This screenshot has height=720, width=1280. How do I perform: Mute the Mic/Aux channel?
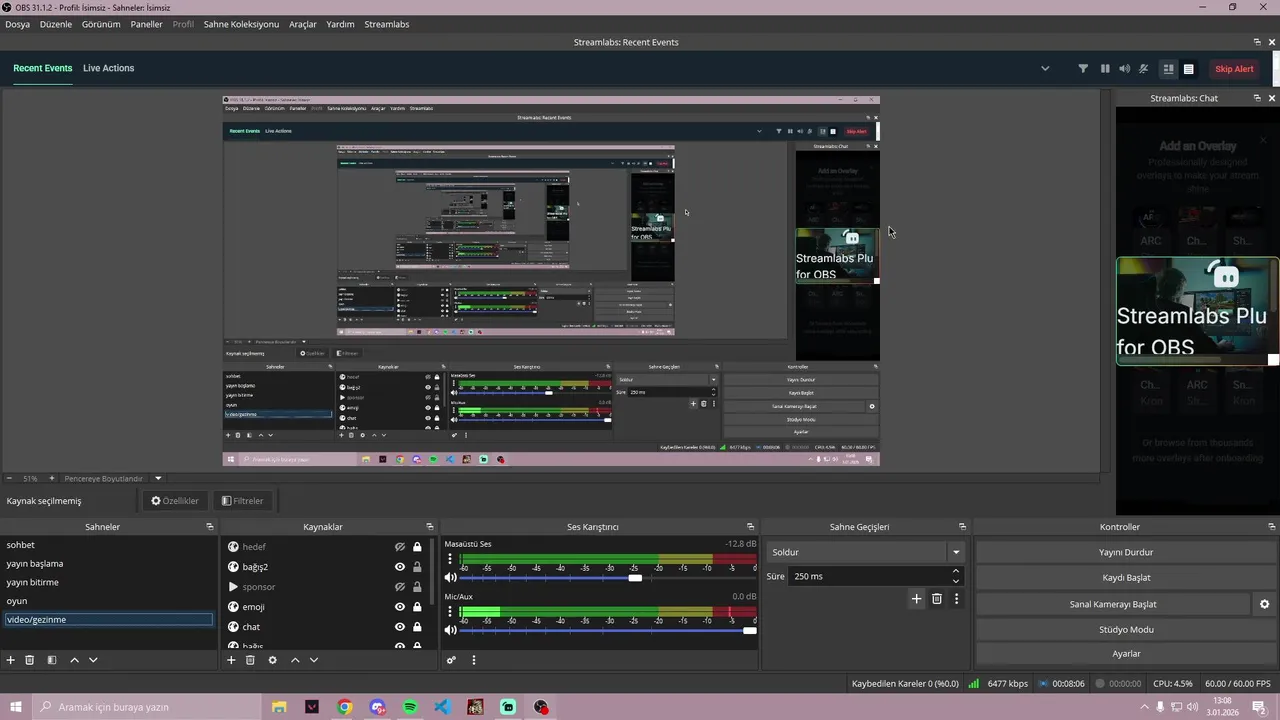click(x=450, y=630)
